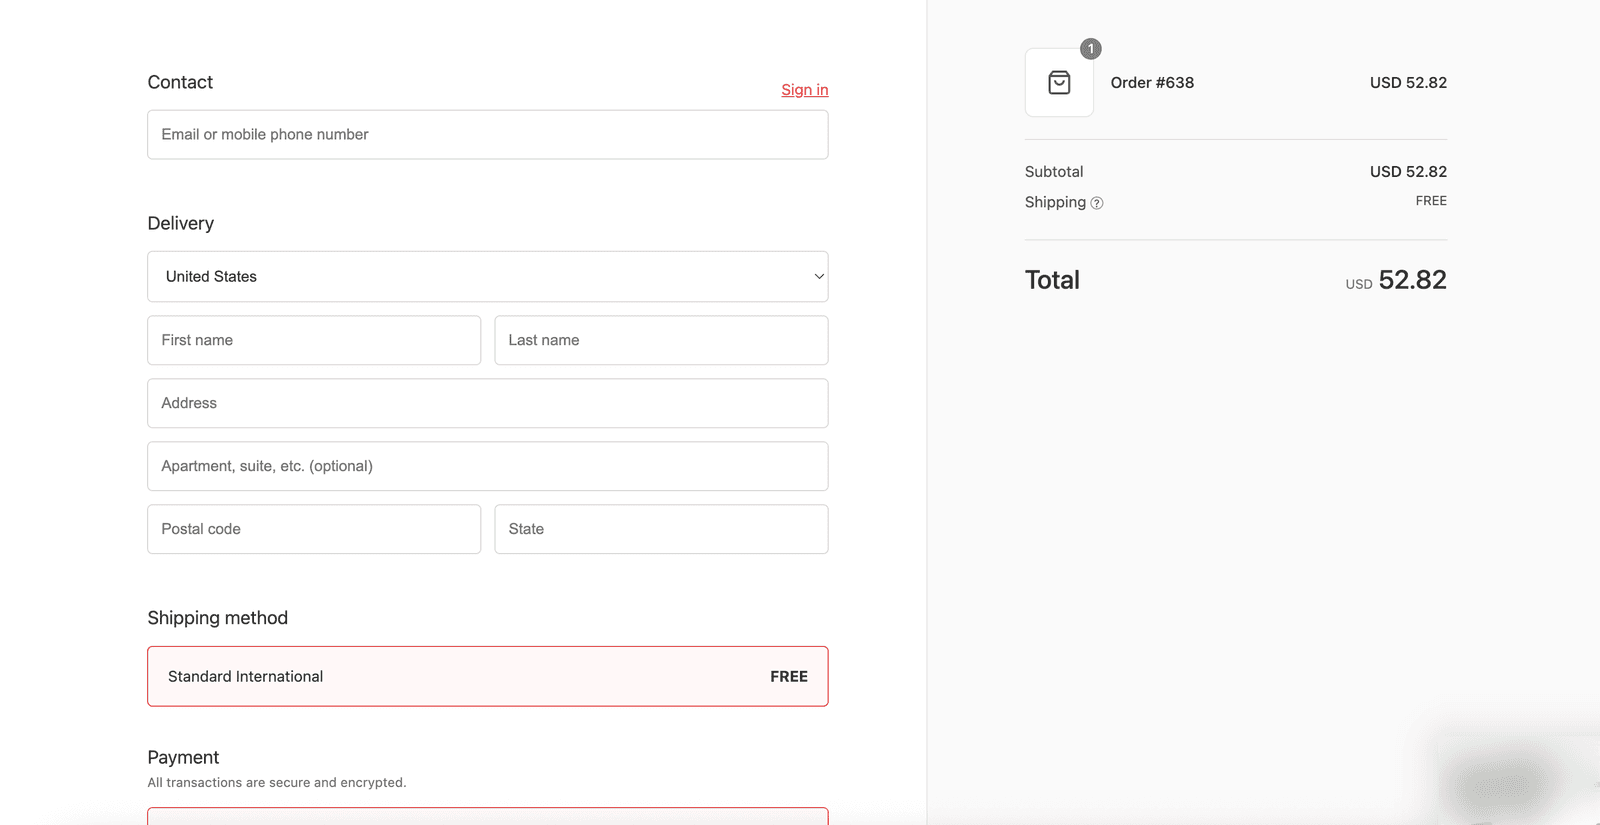Select the Standard International shipping method

(x=488, y=677)
